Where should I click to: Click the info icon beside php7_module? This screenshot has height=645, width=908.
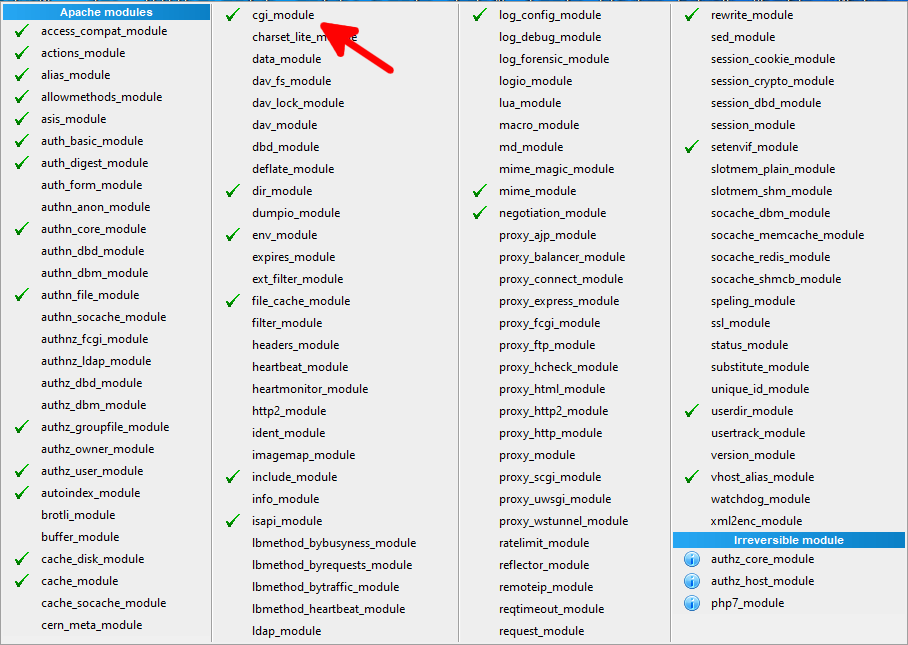691,603
